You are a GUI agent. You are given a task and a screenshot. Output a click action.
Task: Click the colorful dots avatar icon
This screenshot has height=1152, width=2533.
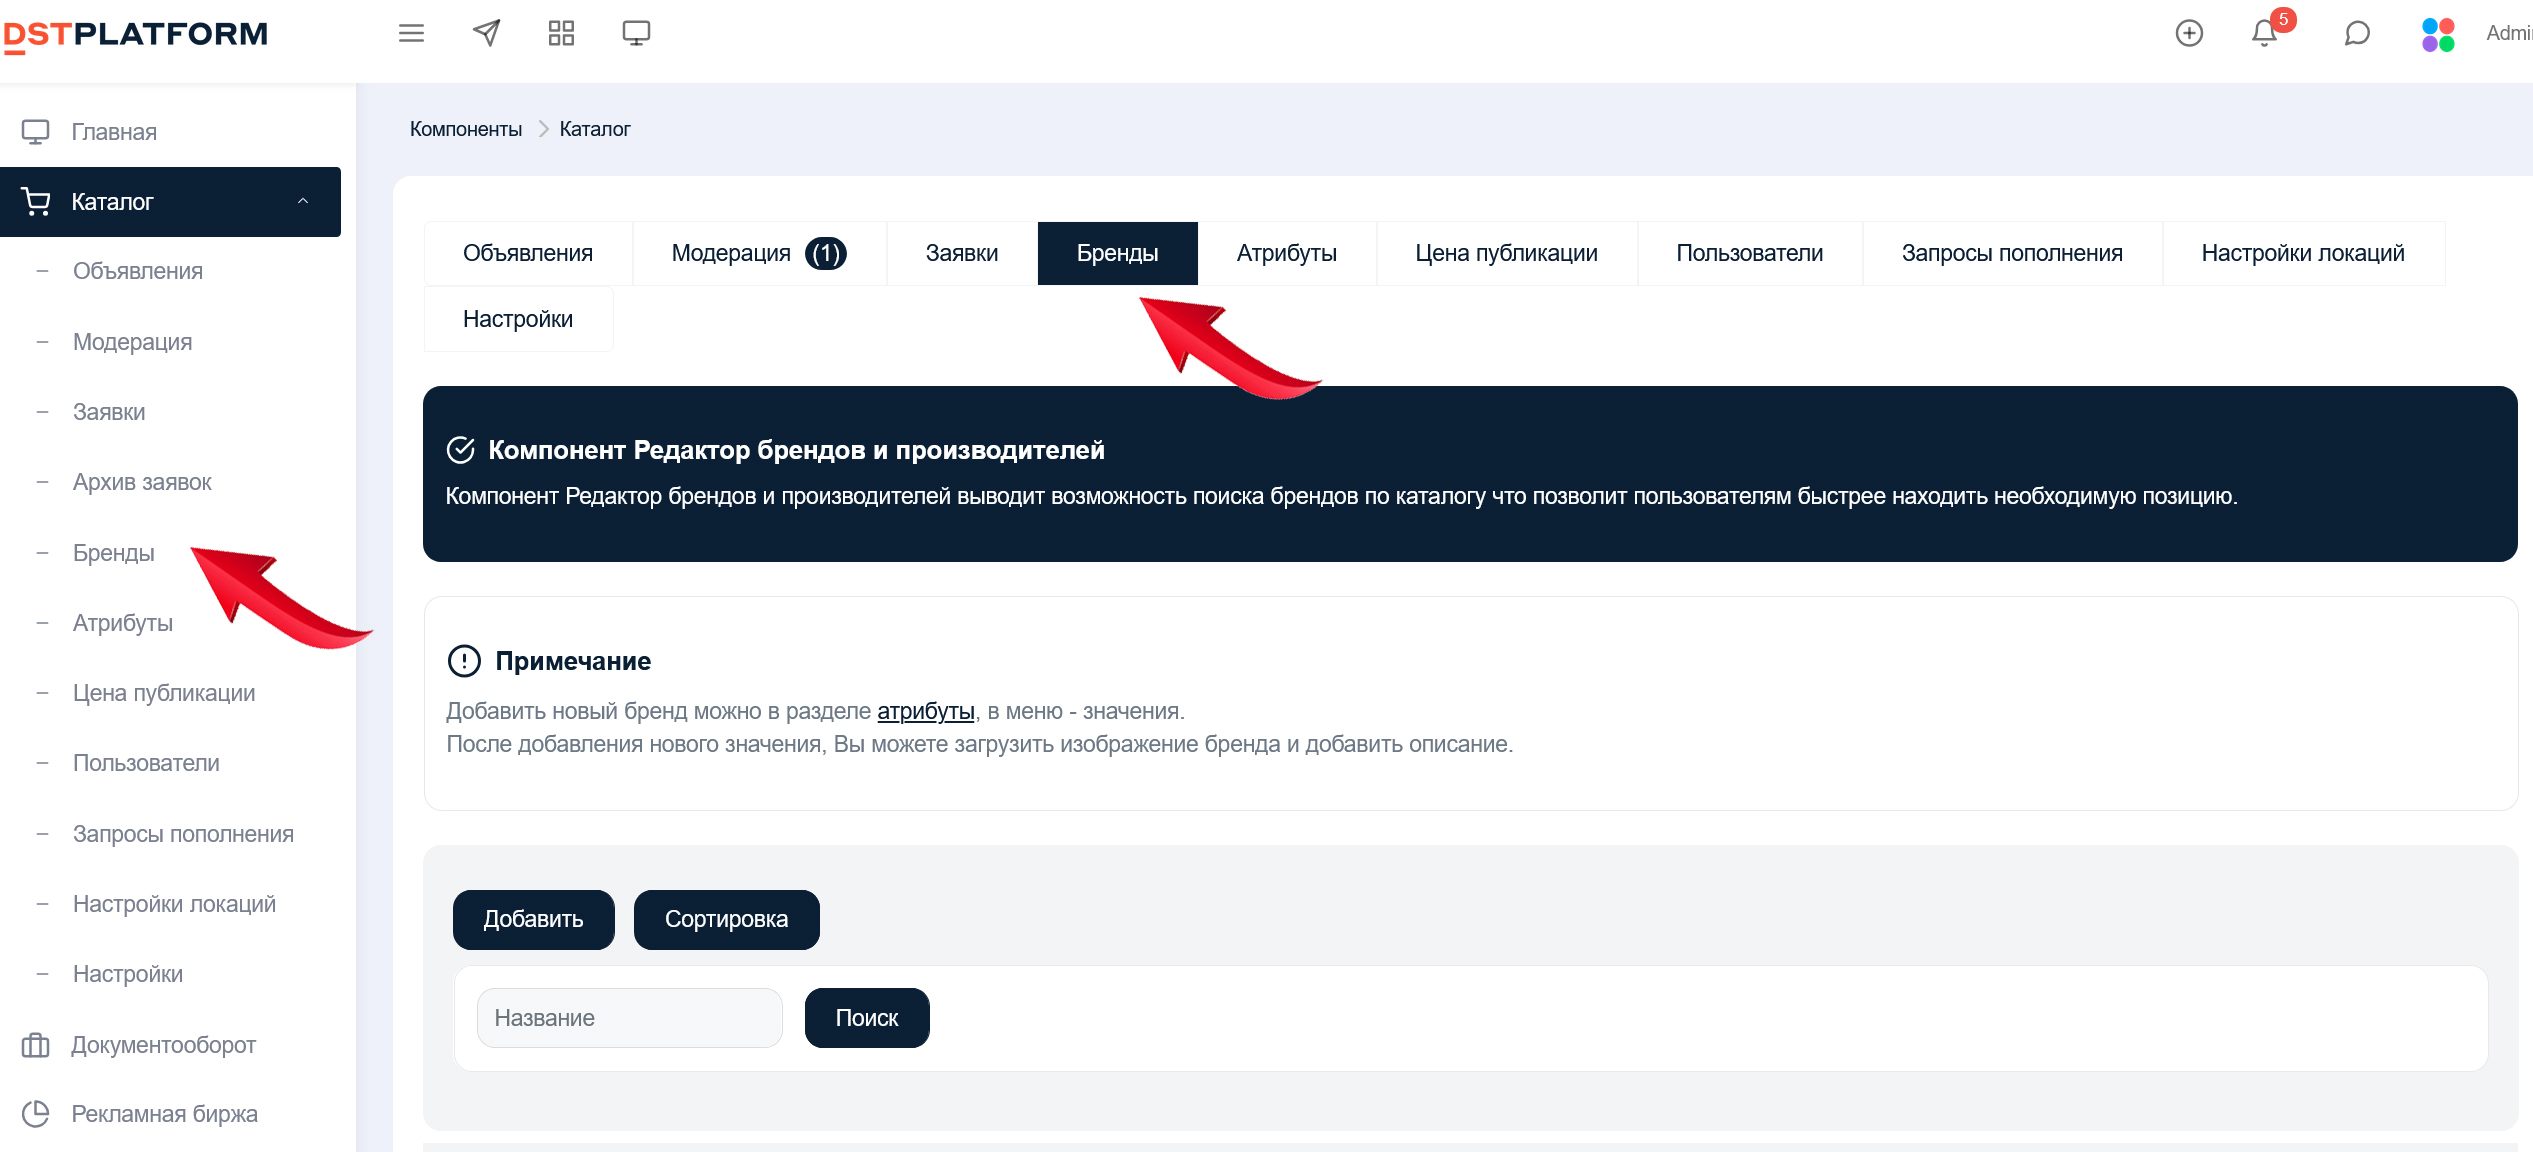click(x=2437, y=35)
